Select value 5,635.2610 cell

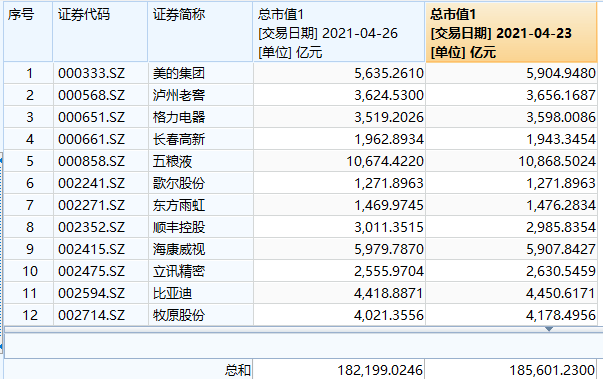click(x=339, y=73)
